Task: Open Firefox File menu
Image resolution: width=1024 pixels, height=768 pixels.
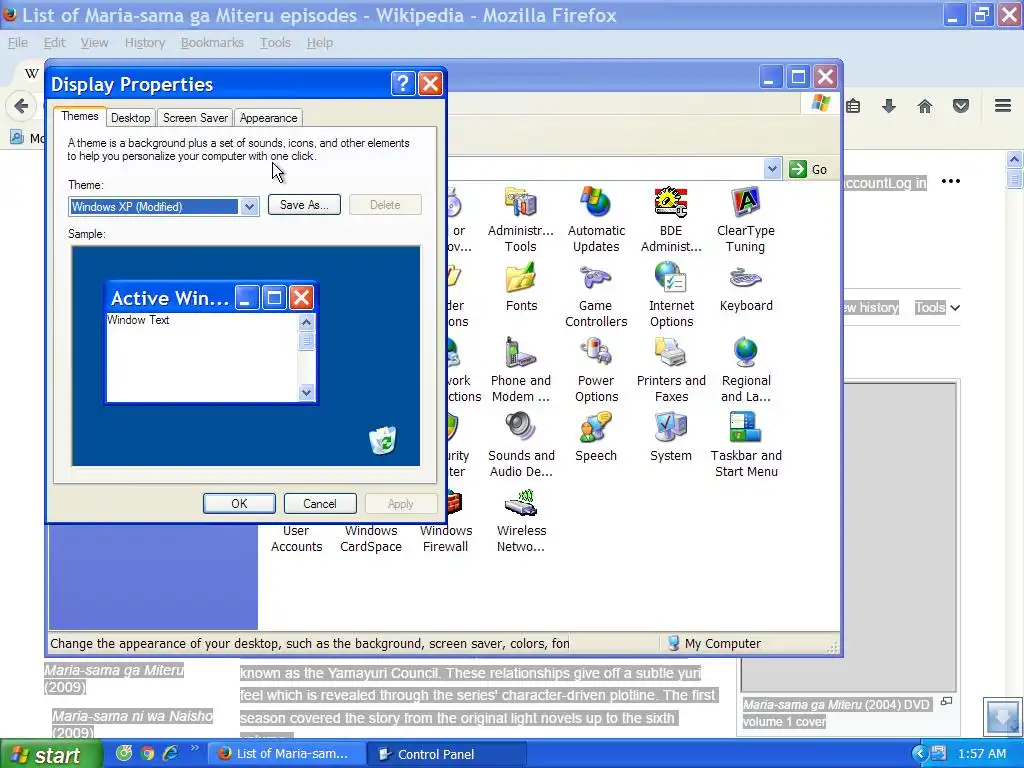Action: tap(18, 42)
